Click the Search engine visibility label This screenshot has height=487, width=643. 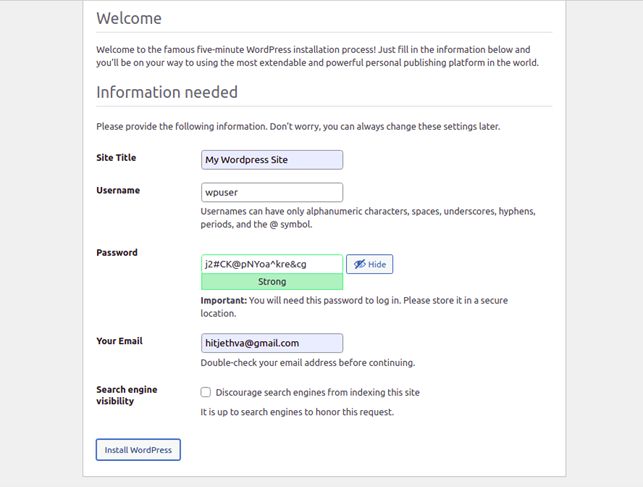(x=127, y=395)
